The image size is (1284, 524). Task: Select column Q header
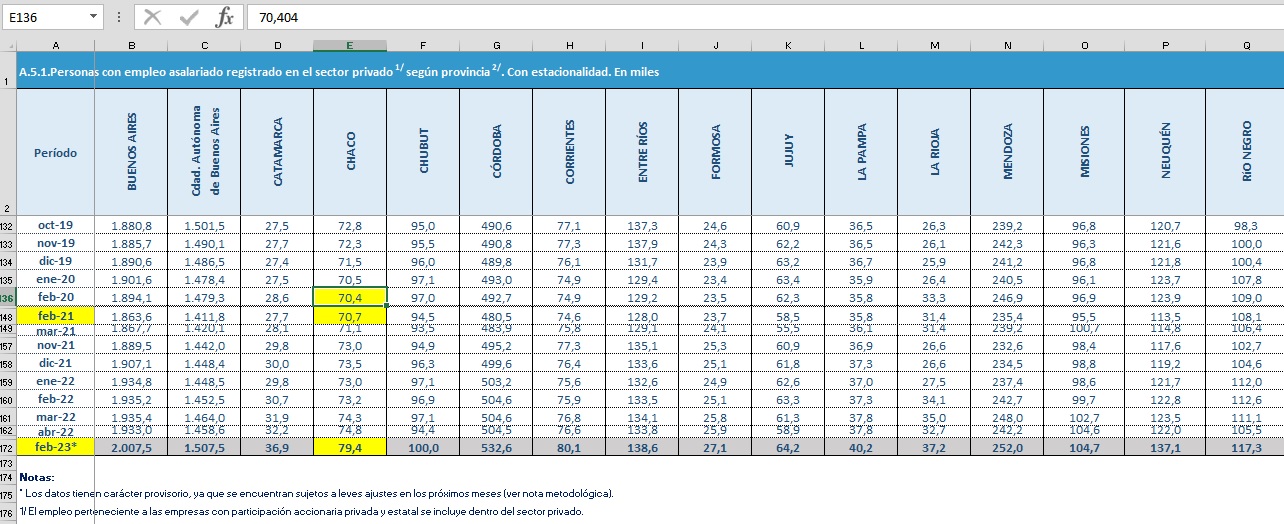tap(1247, 45)
